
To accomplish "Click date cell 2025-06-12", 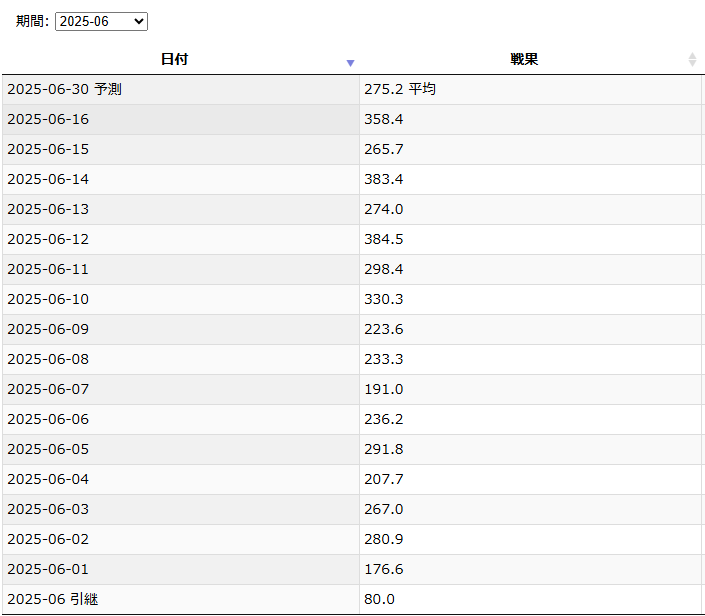I will [x=181, y=240].
